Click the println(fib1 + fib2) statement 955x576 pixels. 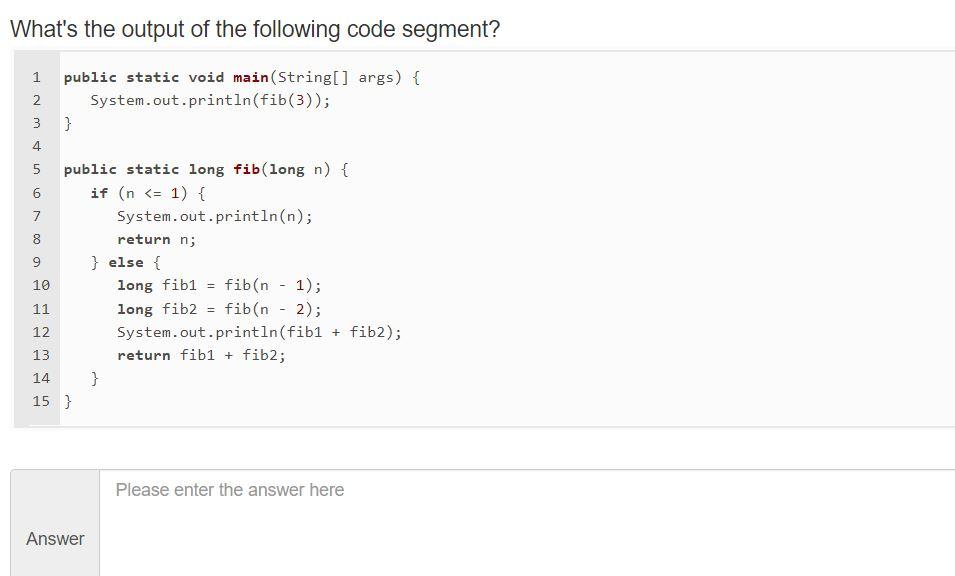pyautogui.click(x=260, y=332)
